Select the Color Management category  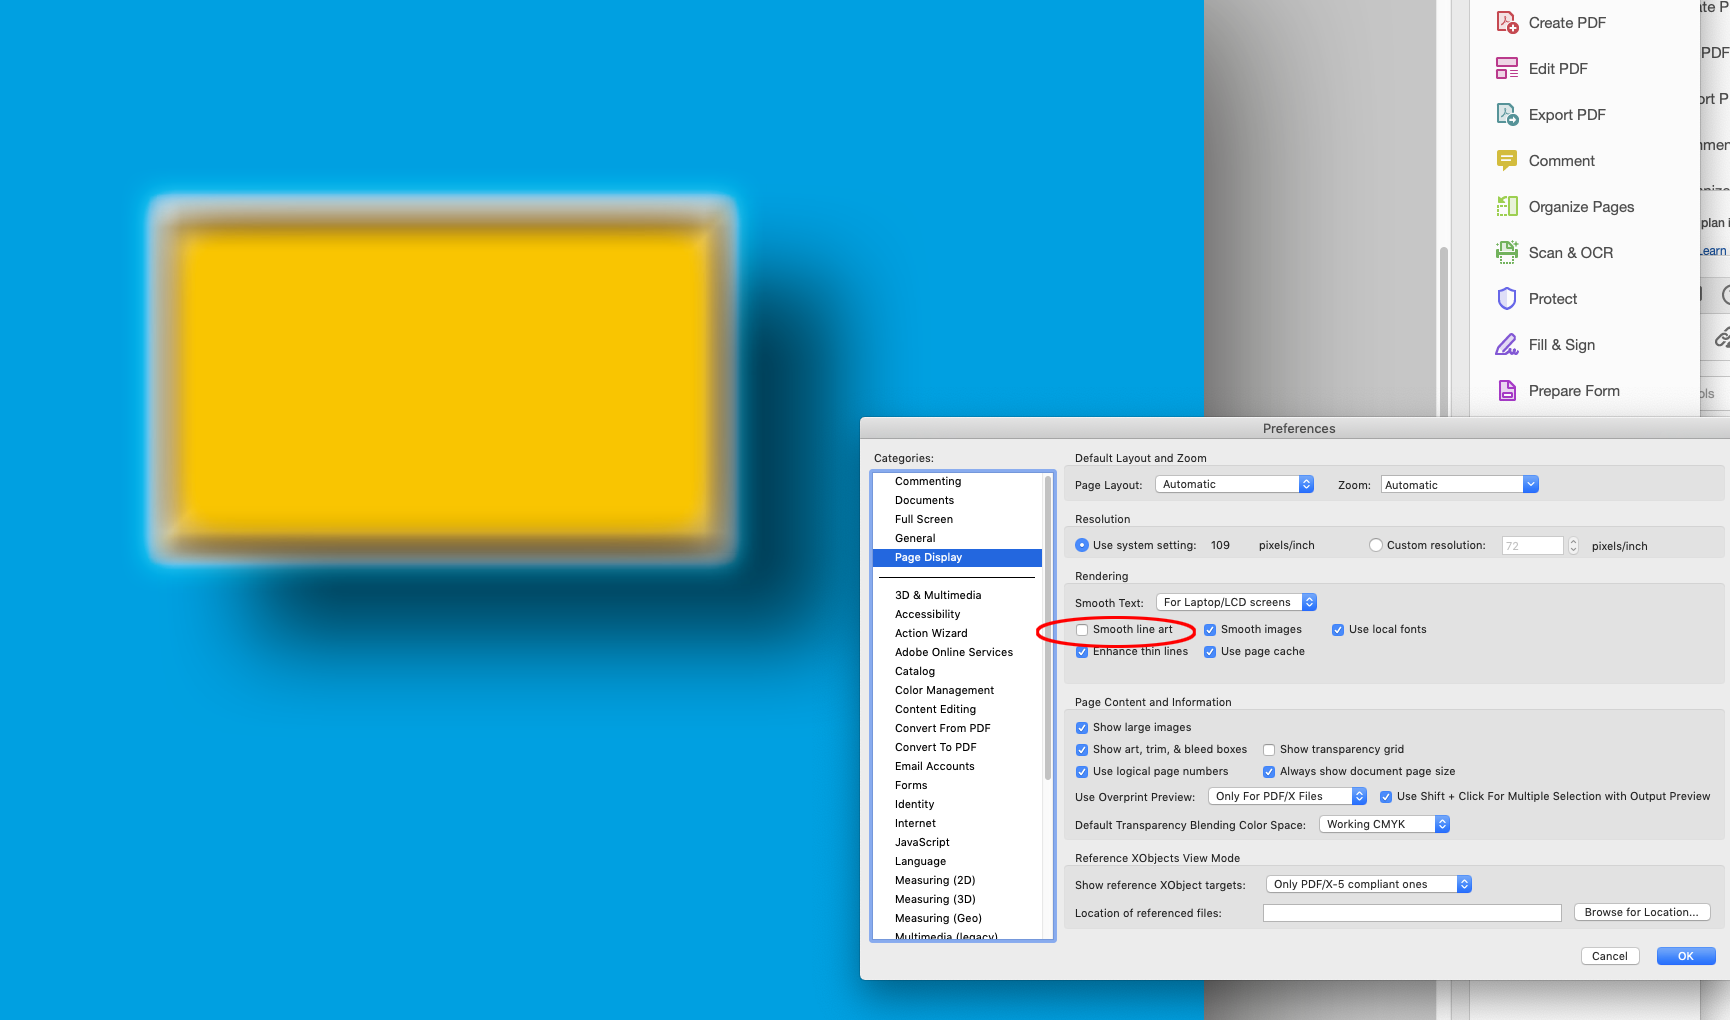click(x=943, y=690)
